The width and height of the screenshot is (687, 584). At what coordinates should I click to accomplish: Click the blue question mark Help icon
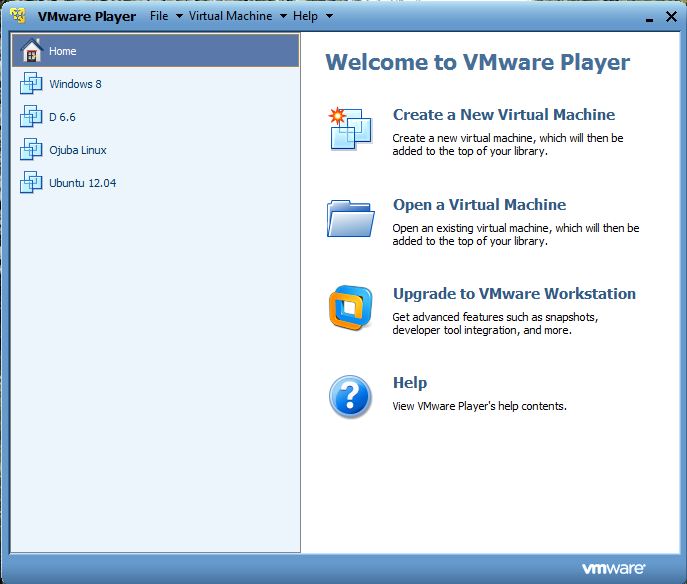click(x=350, y=397)
